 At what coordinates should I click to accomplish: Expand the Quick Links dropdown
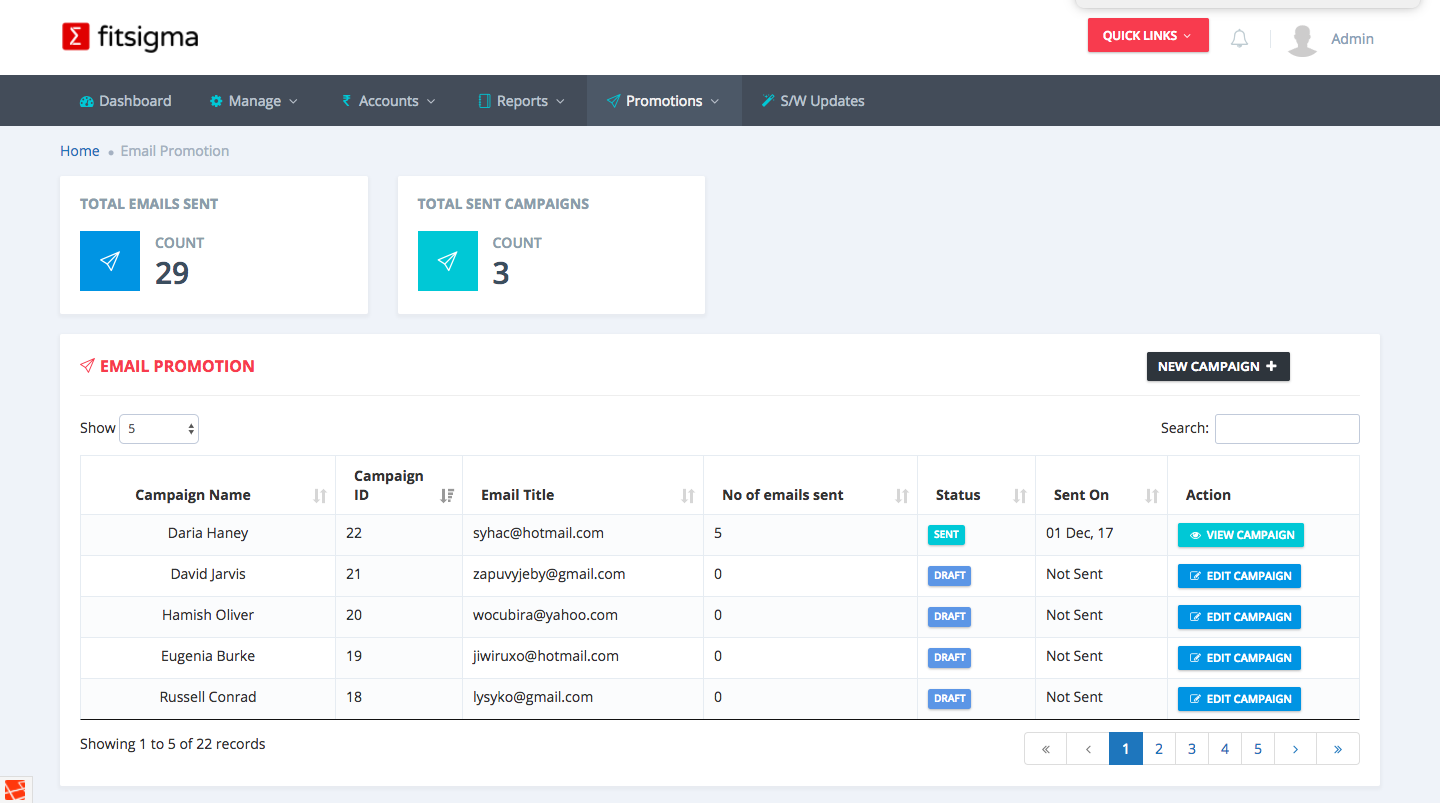coord(1147,36)
